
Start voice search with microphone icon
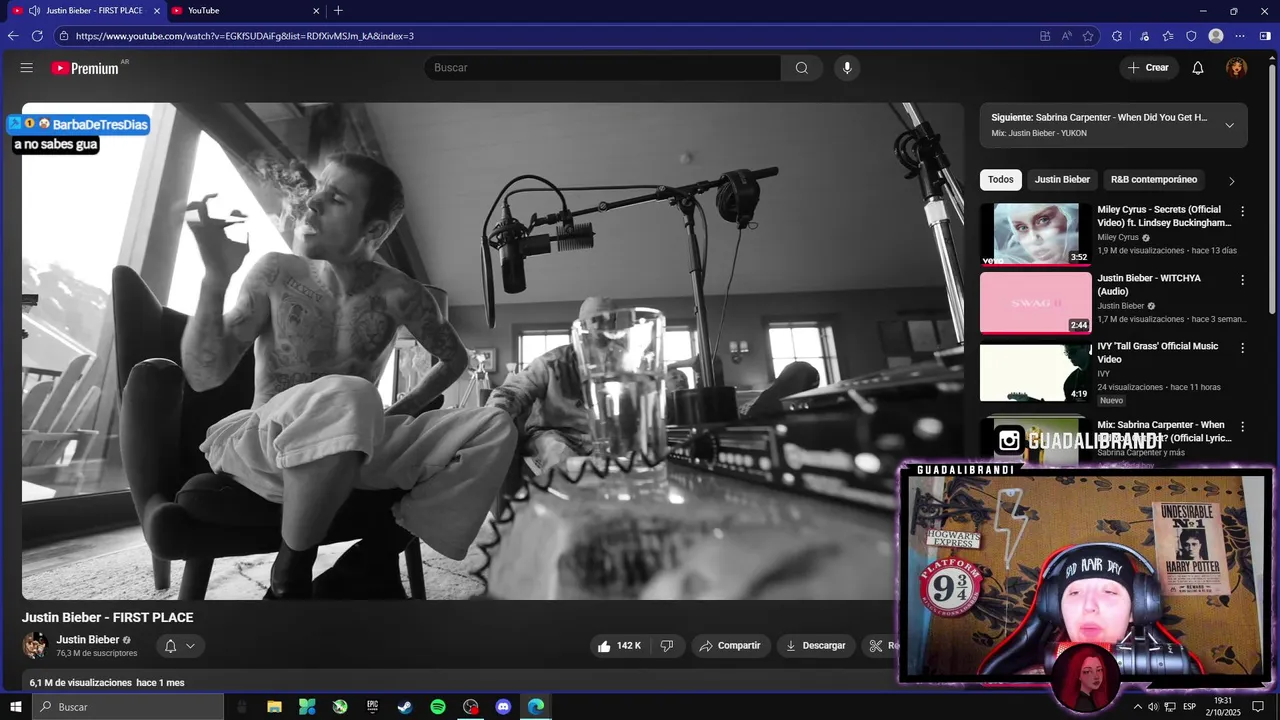(x=847, y=68)
